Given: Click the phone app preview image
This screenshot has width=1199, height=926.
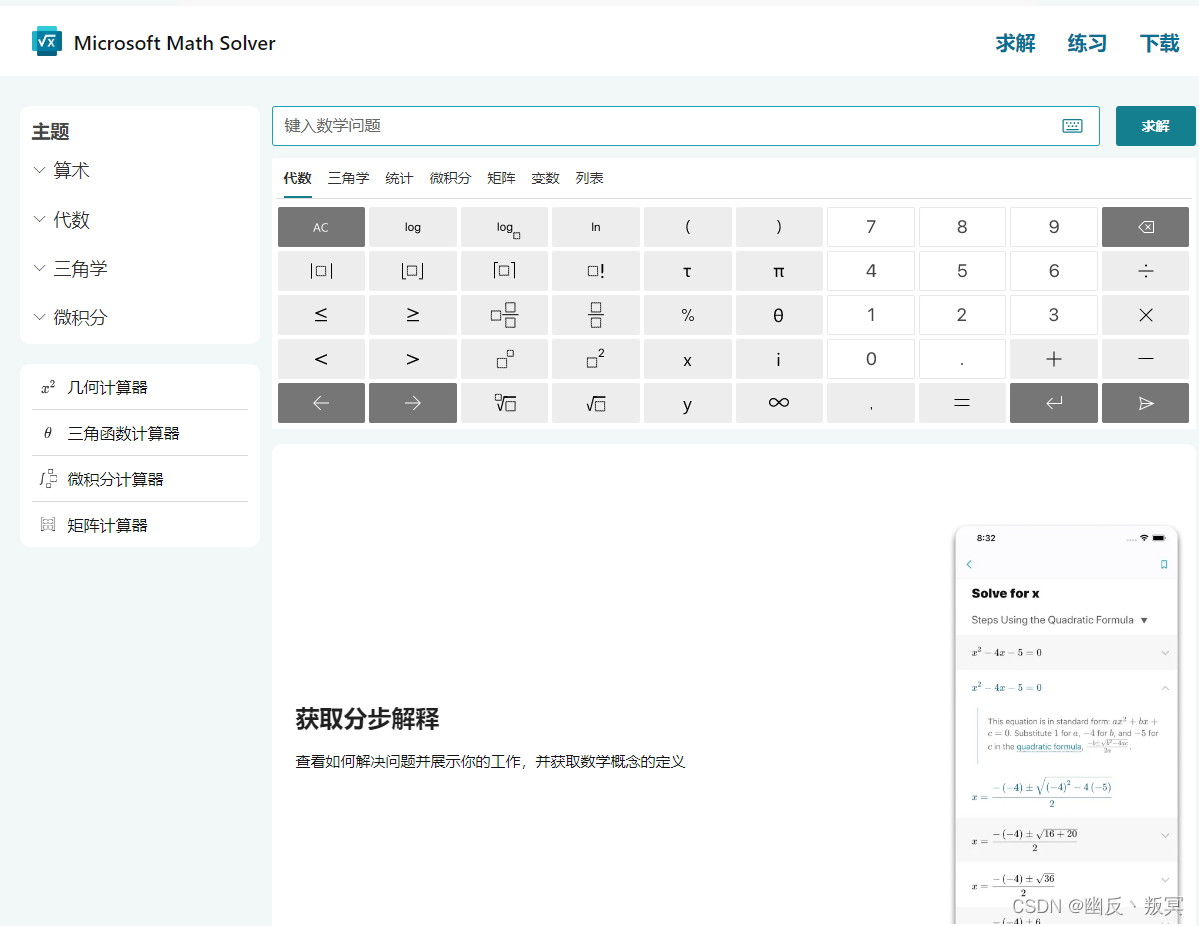Looking at the screenshot, I should [x=1066, y=725].
